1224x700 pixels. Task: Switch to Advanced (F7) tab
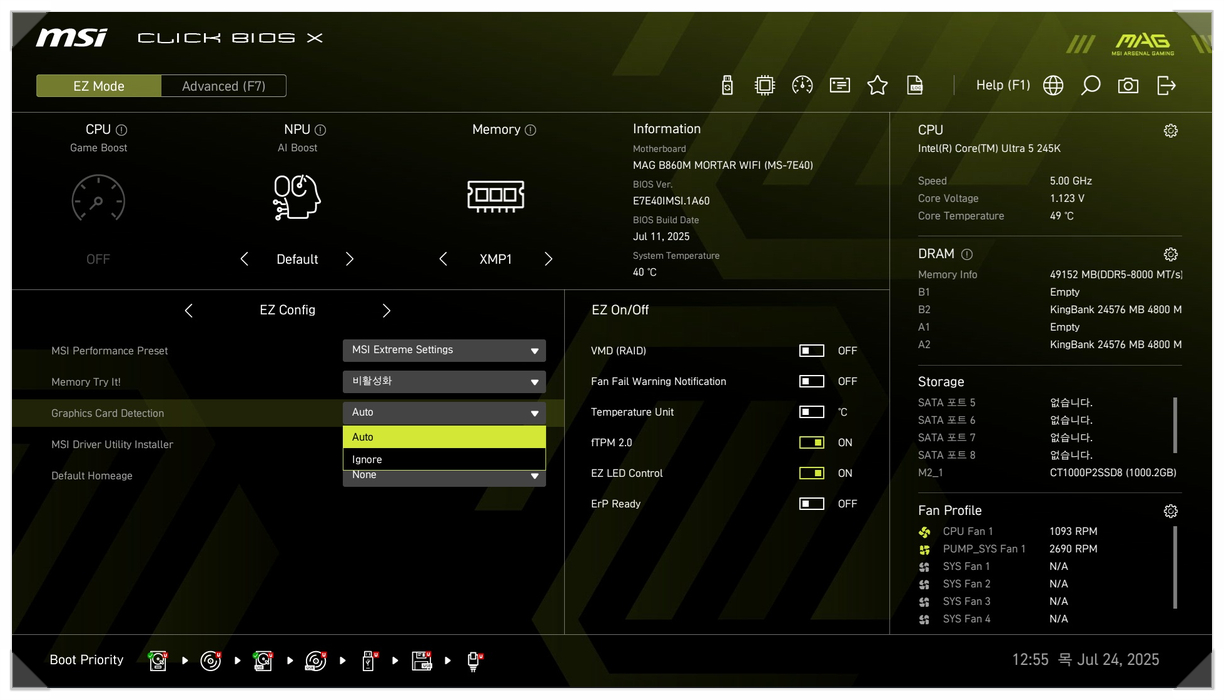click(x=224, y=86)
